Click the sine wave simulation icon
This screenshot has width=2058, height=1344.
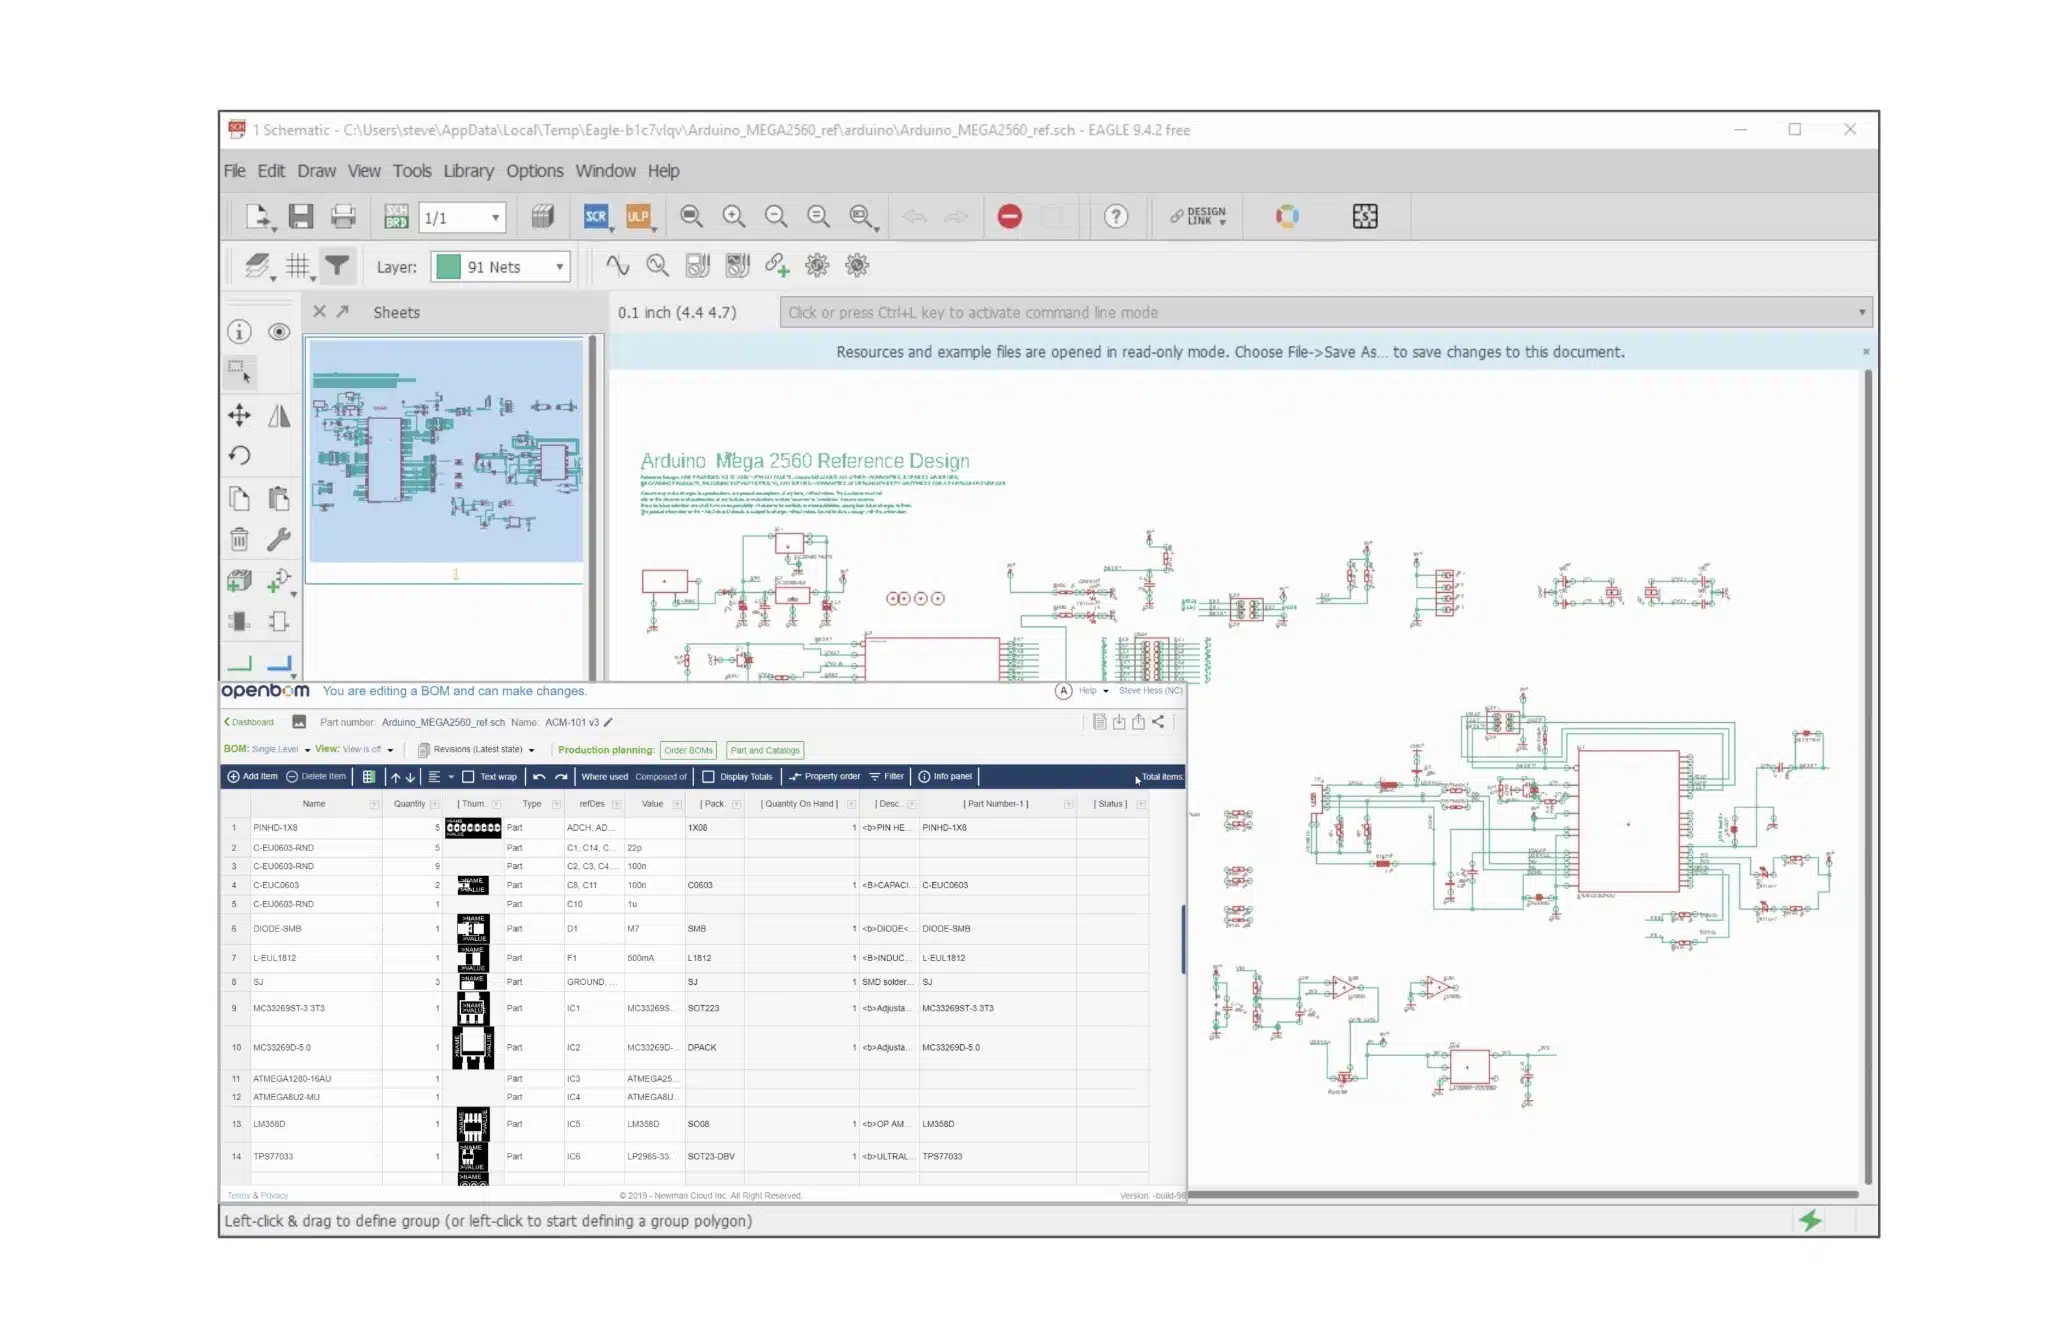tap(617, 265)
